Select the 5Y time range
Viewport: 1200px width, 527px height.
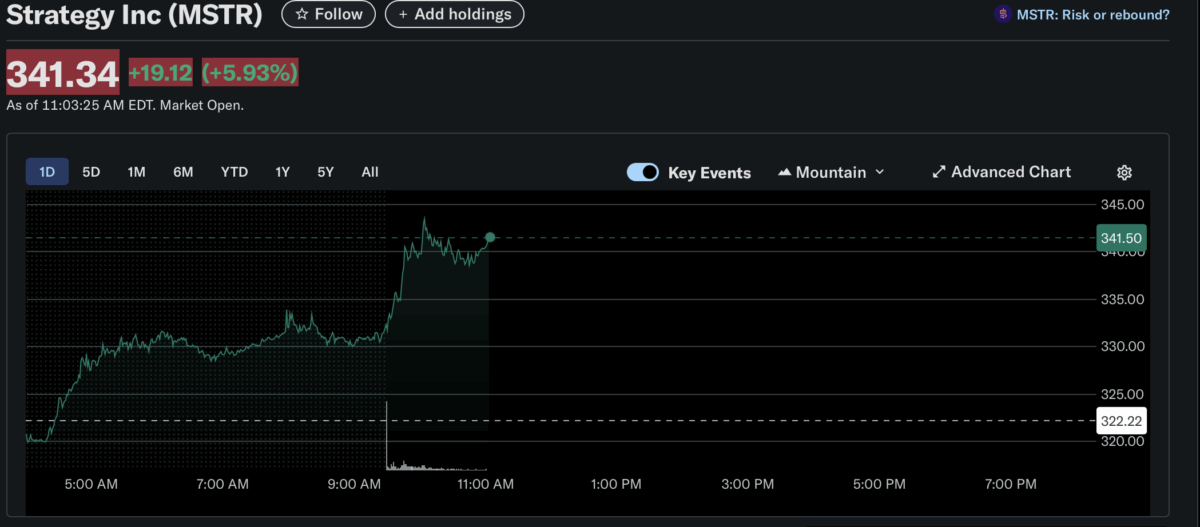326,172
